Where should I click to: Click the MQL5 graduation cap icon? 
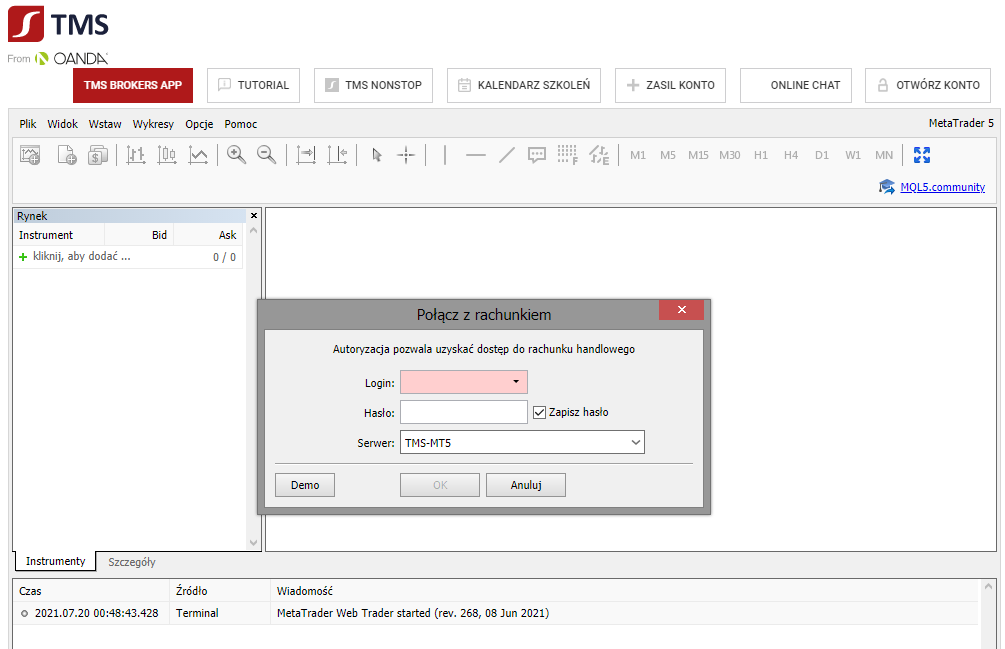pyautogui.click(x=887, y=187)
